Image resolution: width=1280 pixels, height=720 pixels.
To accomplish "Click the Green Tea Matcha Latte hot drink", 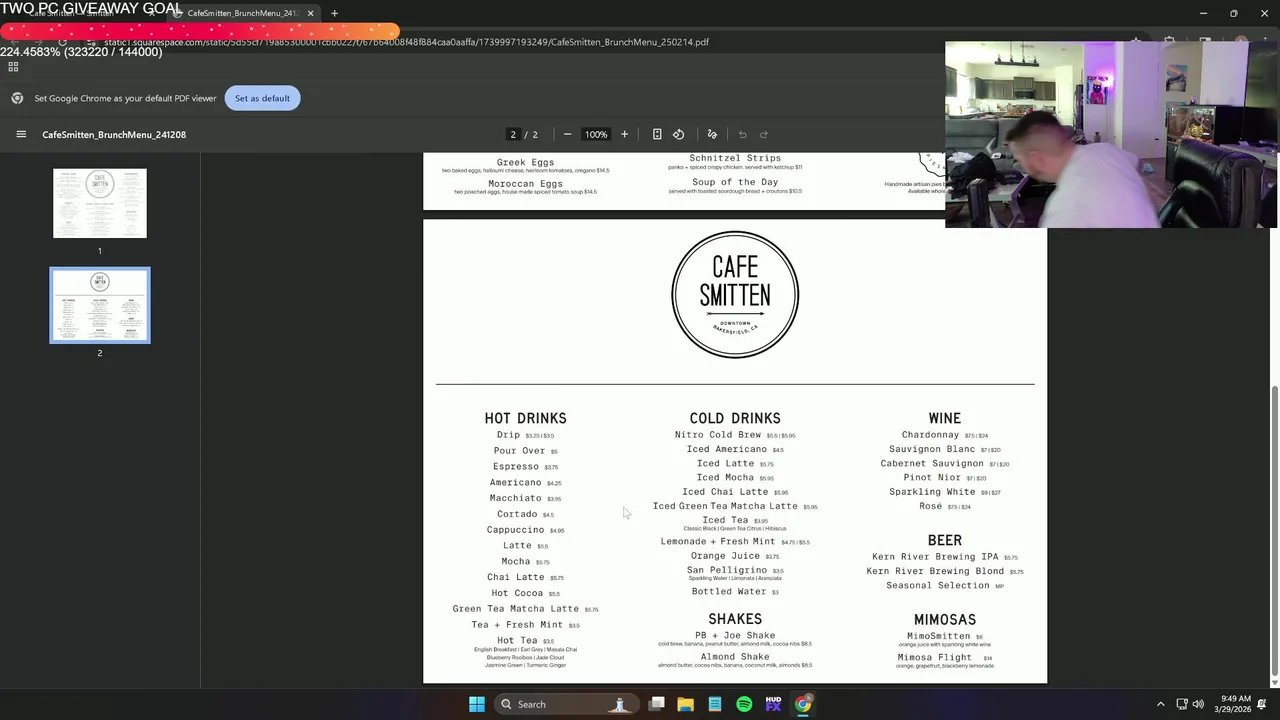I will point(525,609).
